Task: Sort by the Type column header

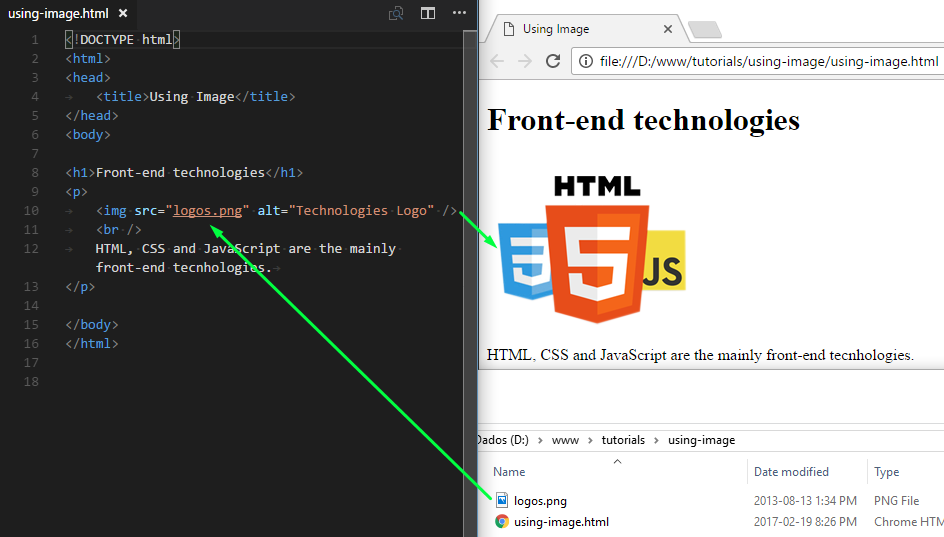Action: [886, 472]
